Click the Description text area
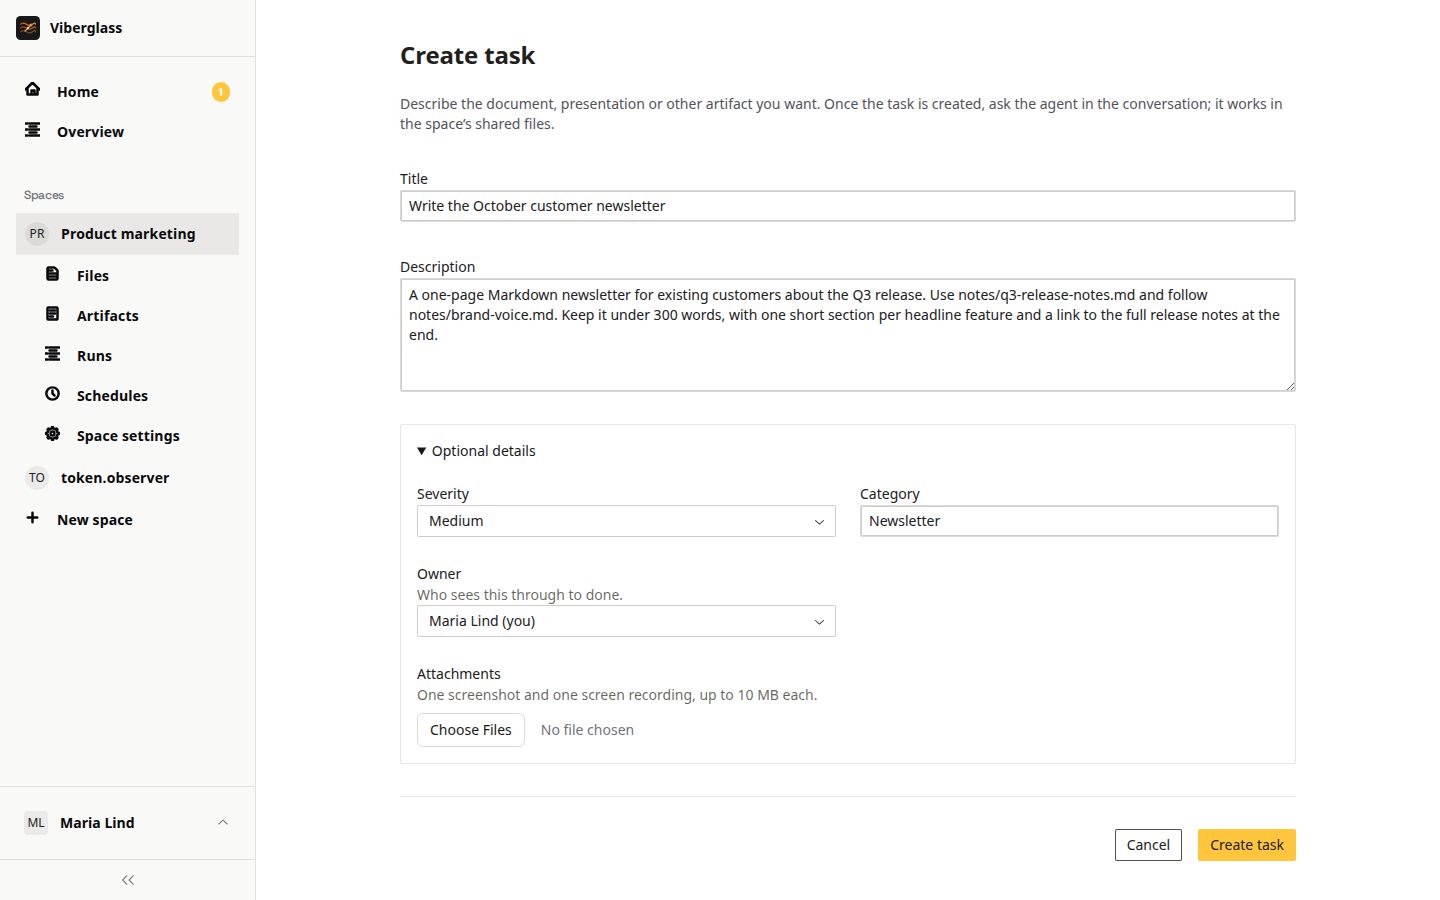The width and height of the screenshot is (1440, 900). click(x=848, y=335)
